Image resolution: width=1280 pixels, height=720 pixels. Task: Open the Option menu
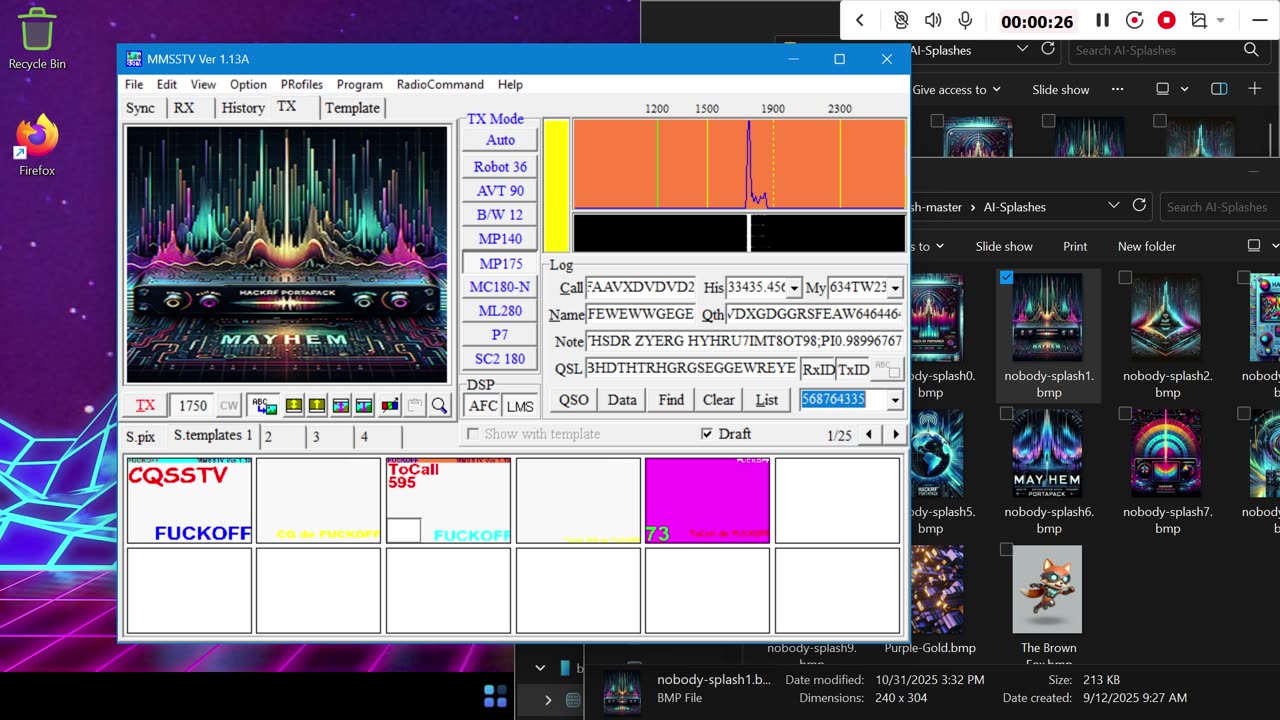click(x=248, y=85)
